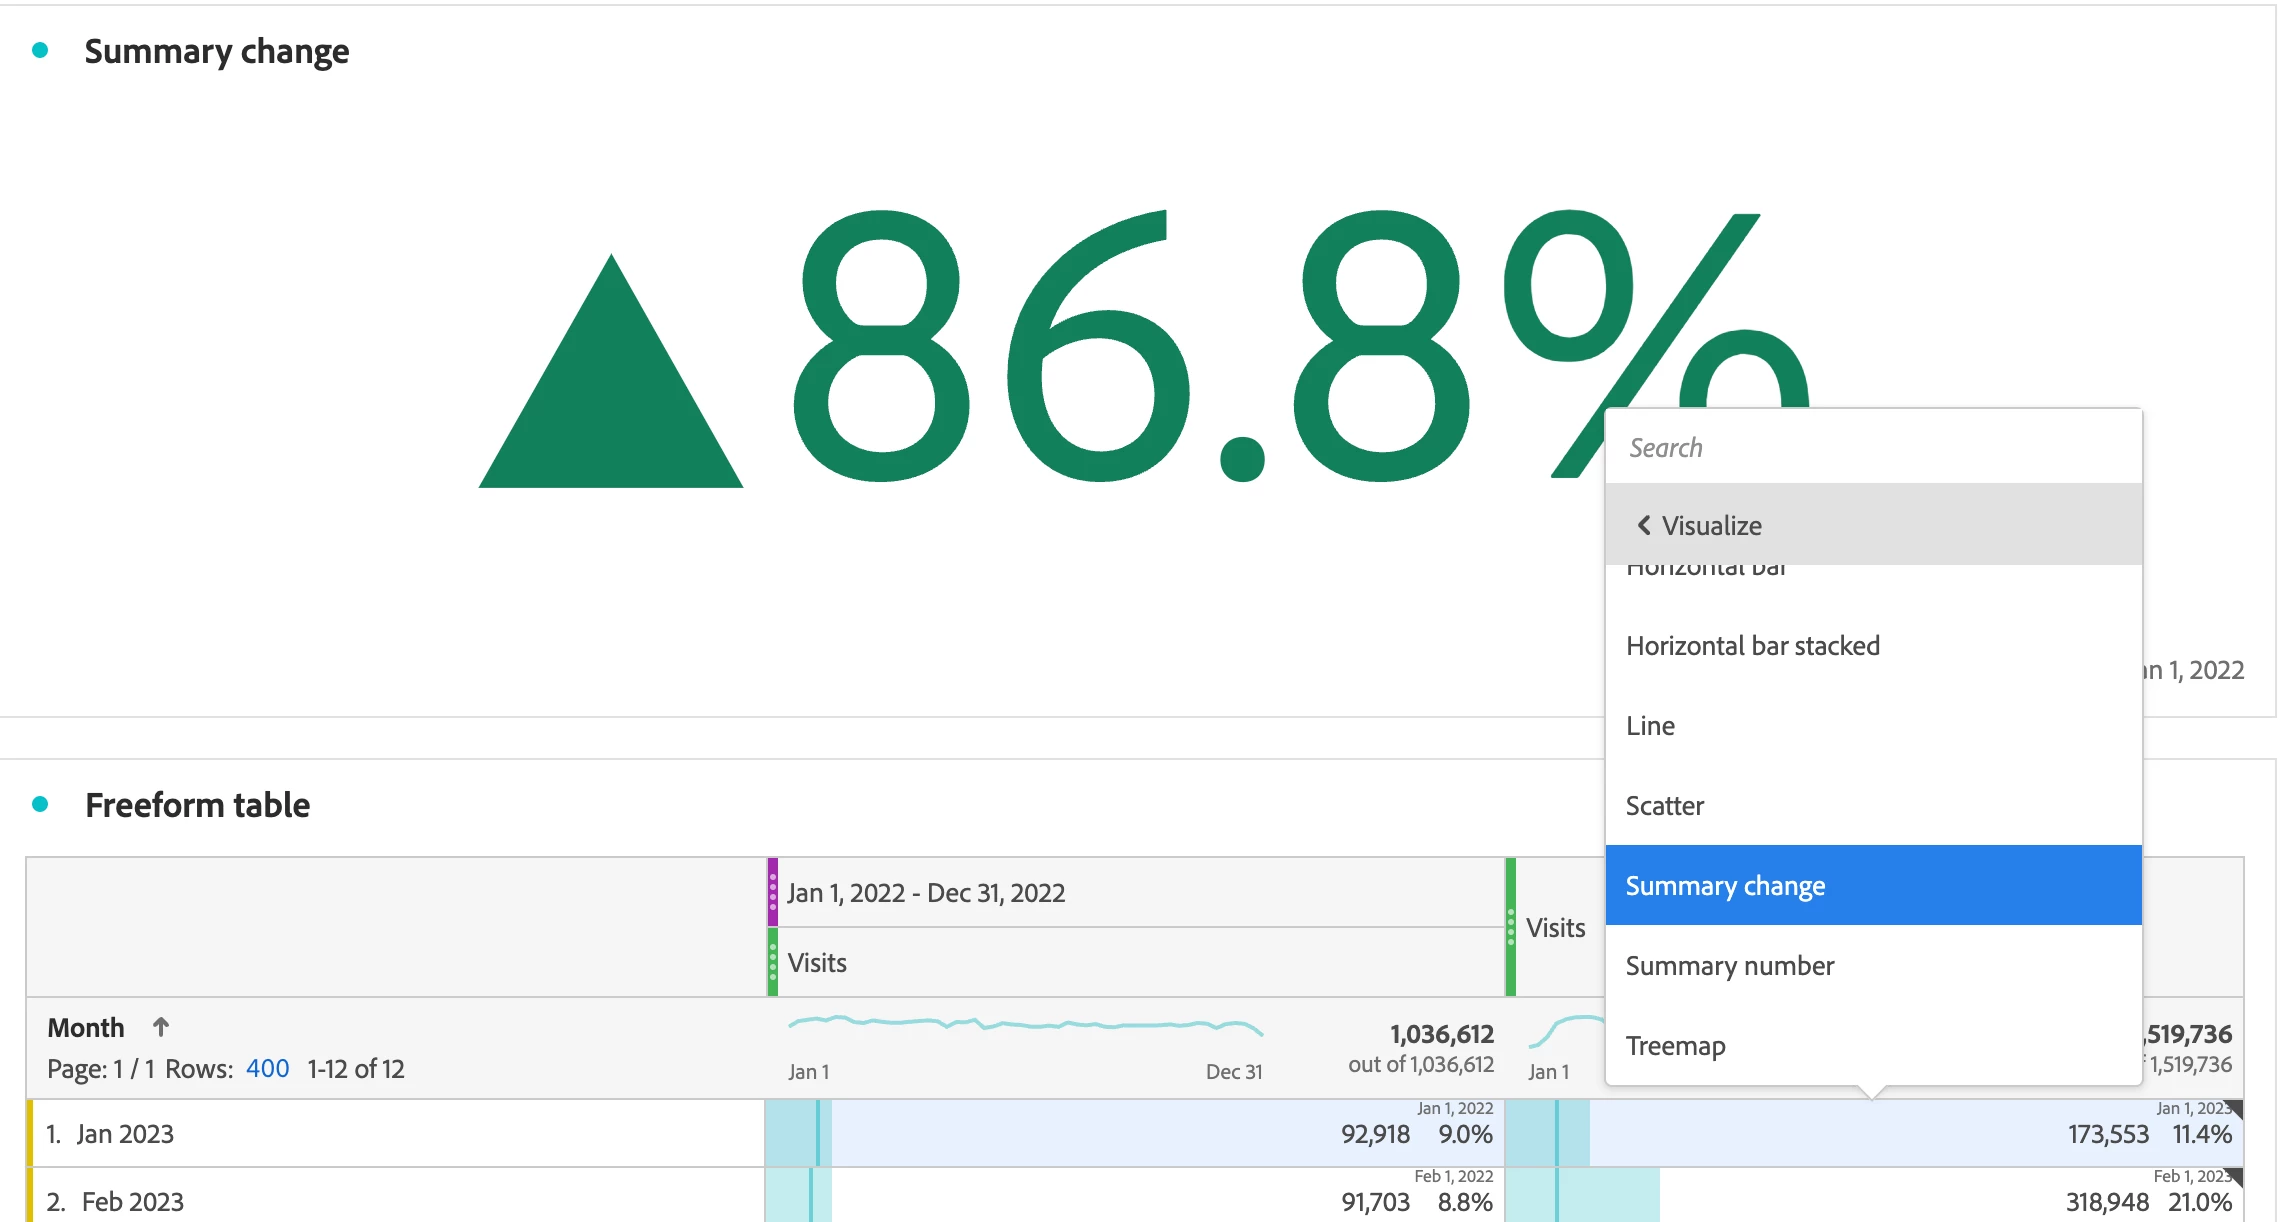Open the Rows 400 setting link
Image resolution: width=2287 pixels, height=1222 pixels.
point(267,1069)
